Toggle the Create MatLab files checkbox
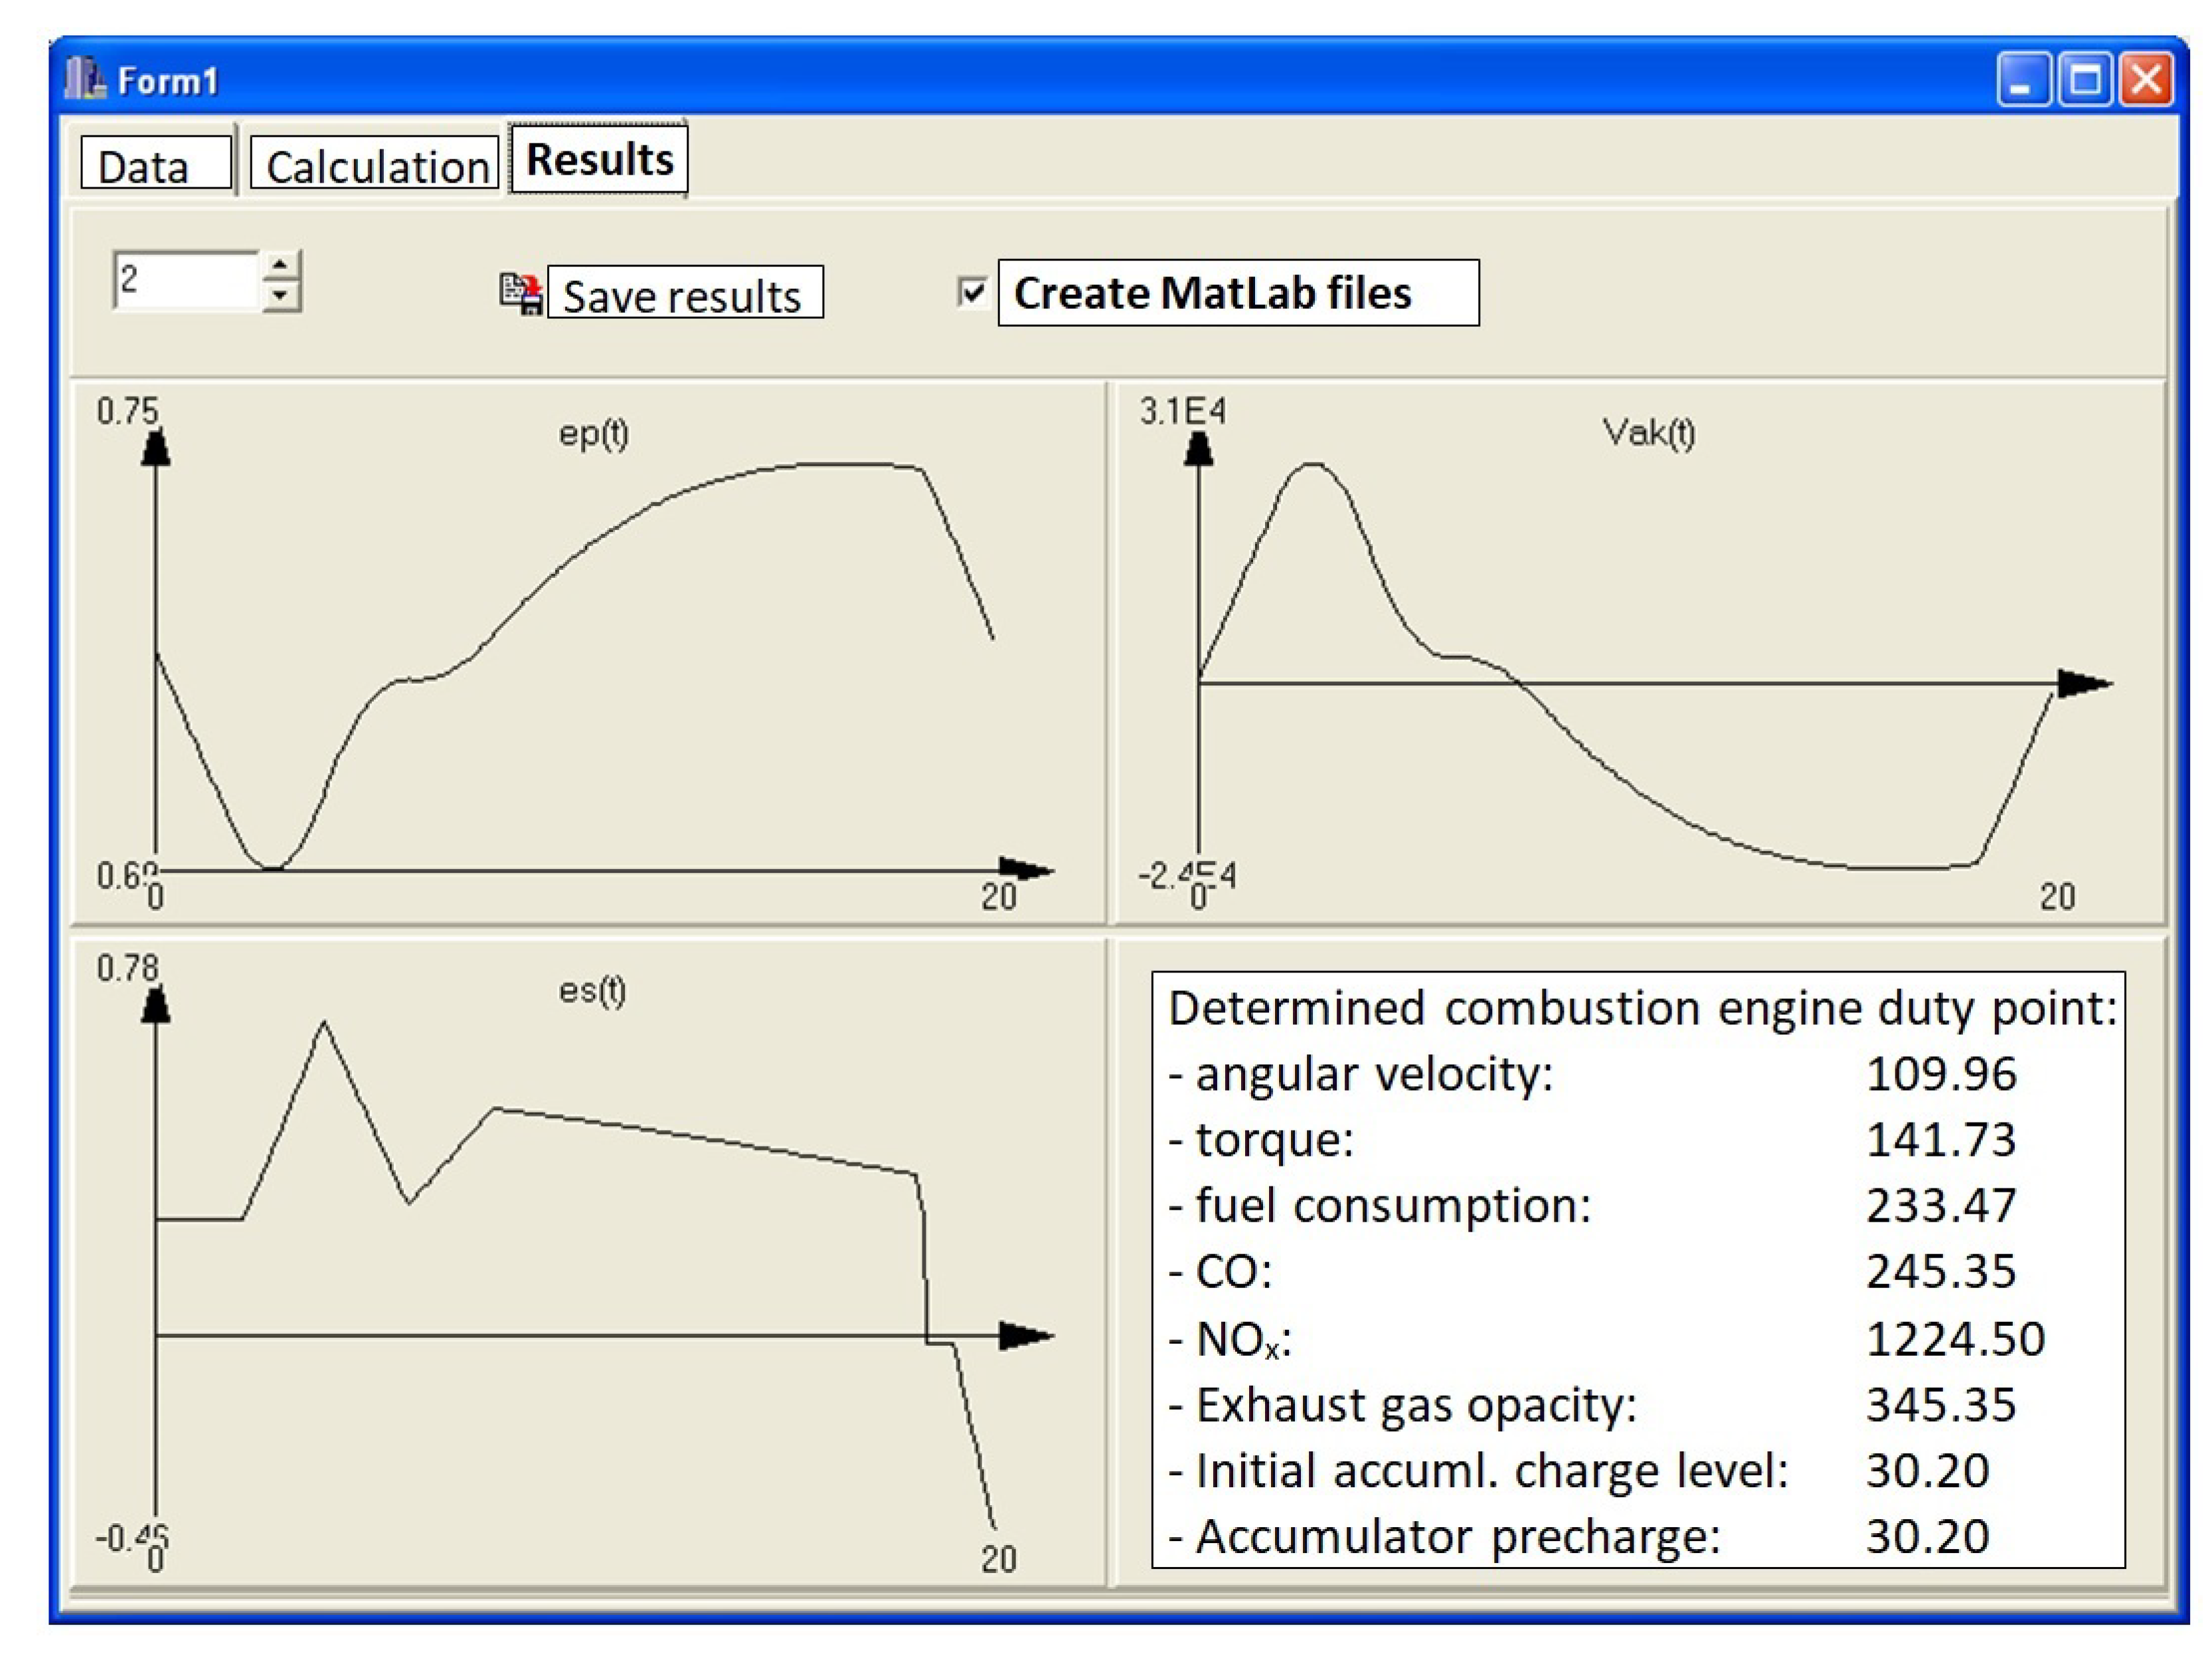 point(972,292)
